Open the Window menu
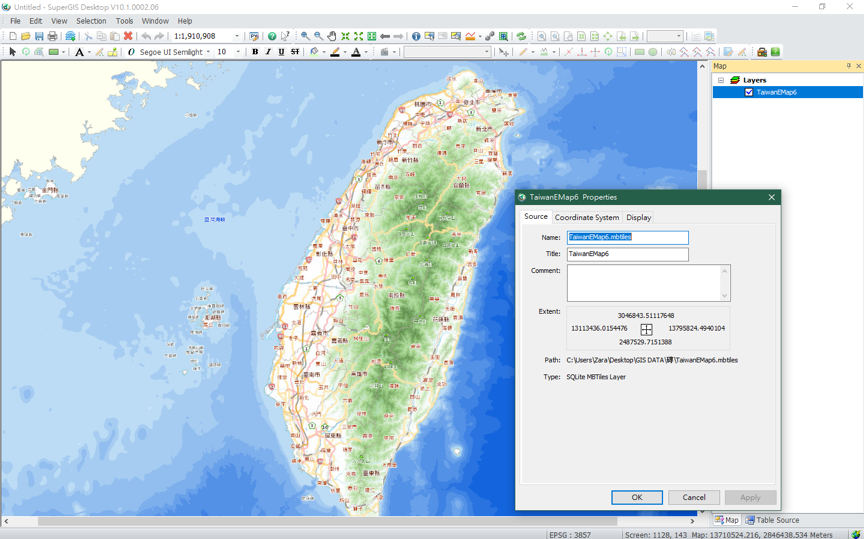This screenshot has height=539, width=864. pos(155,21)
